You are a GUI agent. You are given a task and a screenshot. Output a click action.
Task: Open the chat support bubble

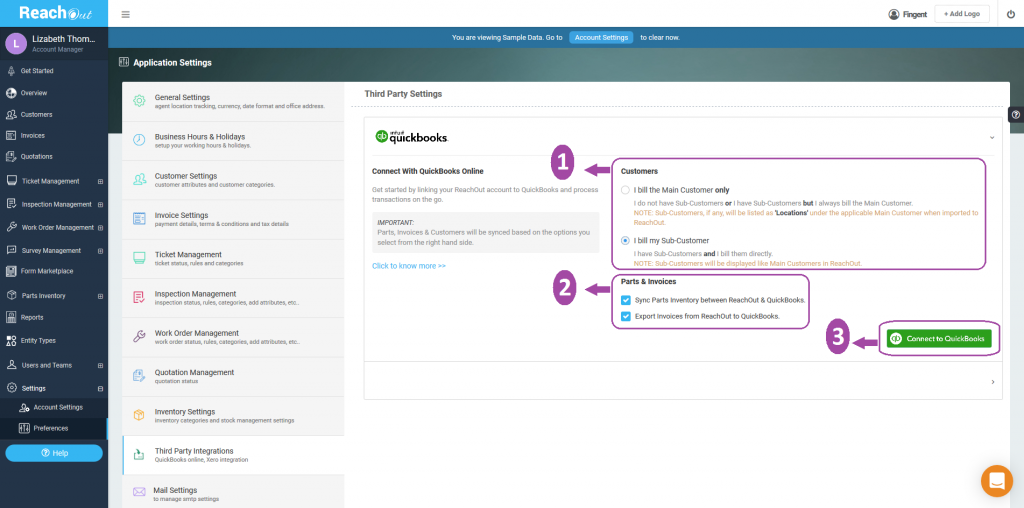click(997, 481)
